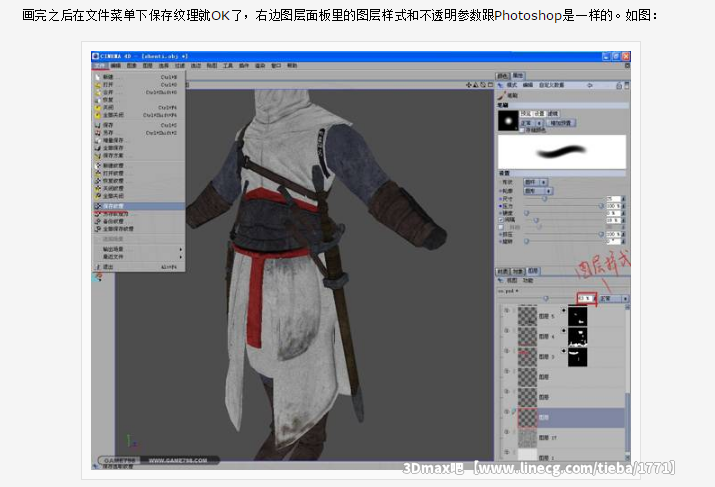Choose Close All with Ctrl+Shift+F4 shortcut

(139, 115)
